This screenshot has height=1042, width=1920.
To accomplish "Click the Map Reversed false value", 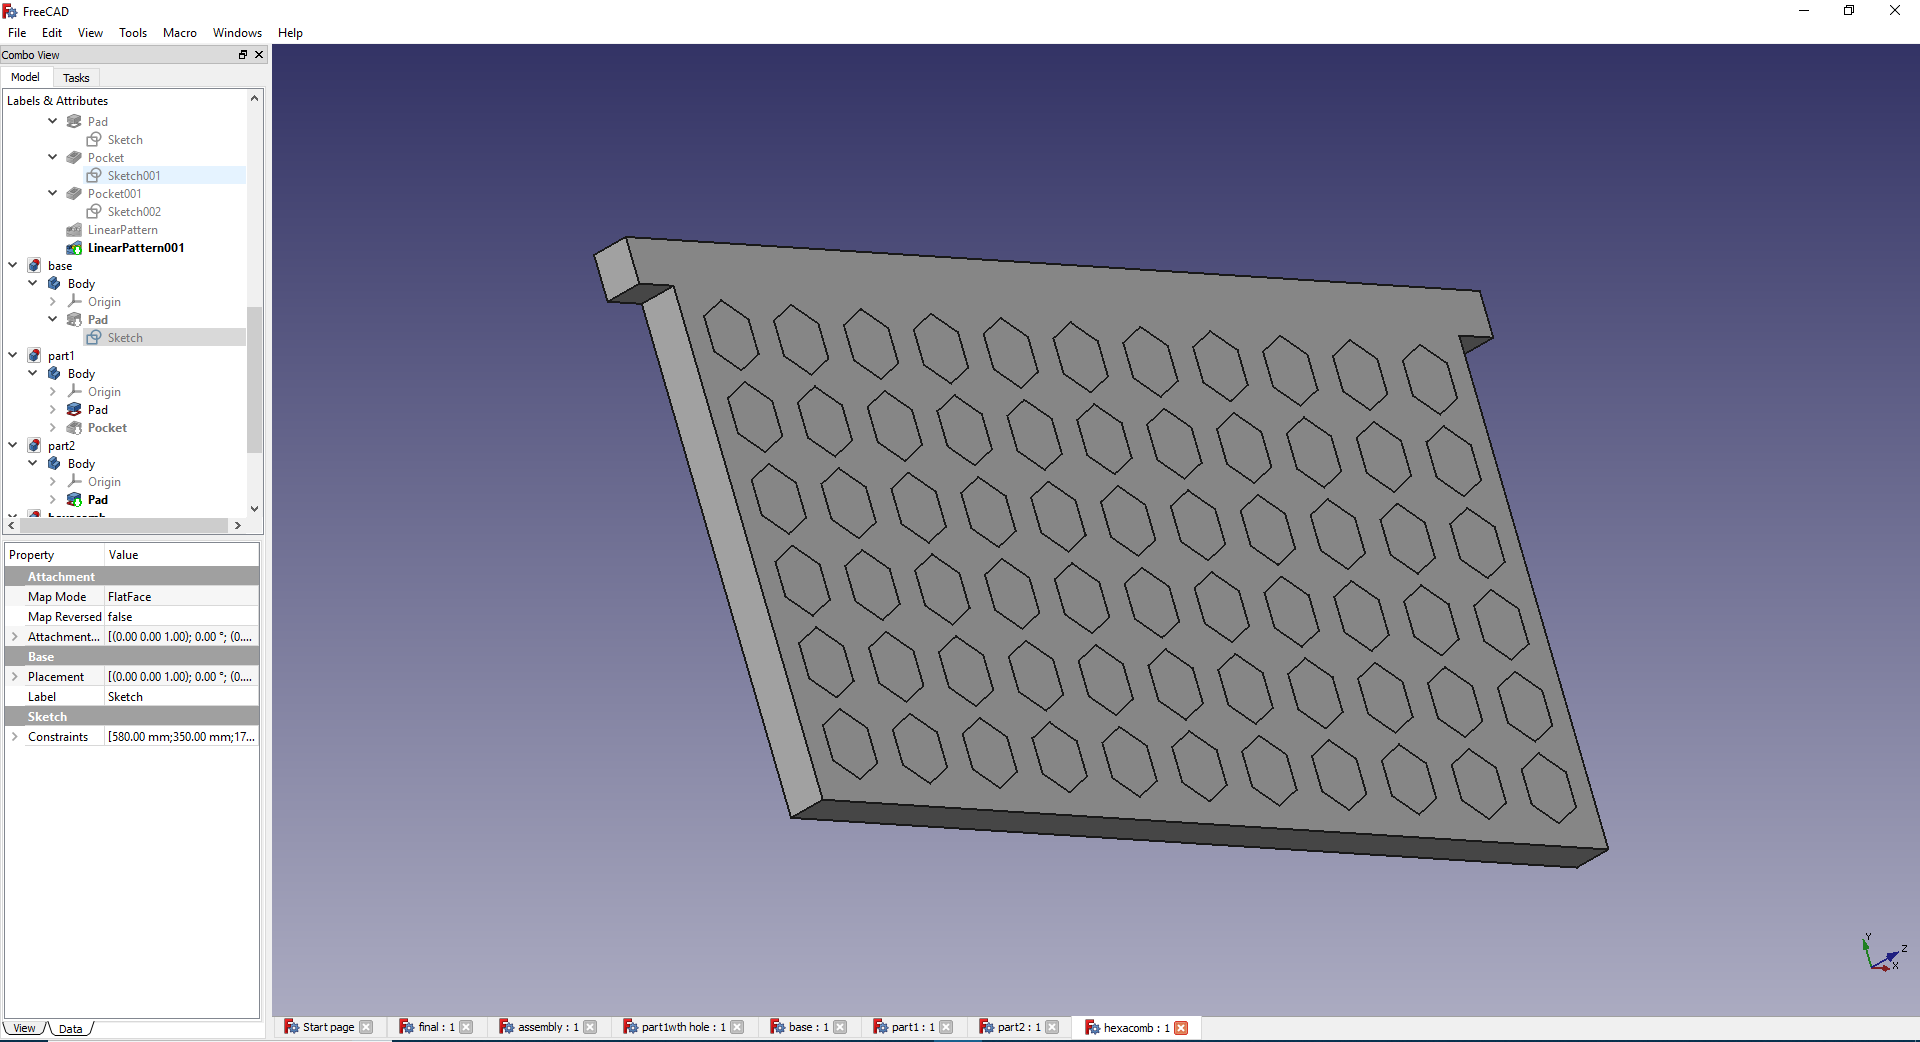I will tap(182, 617).
